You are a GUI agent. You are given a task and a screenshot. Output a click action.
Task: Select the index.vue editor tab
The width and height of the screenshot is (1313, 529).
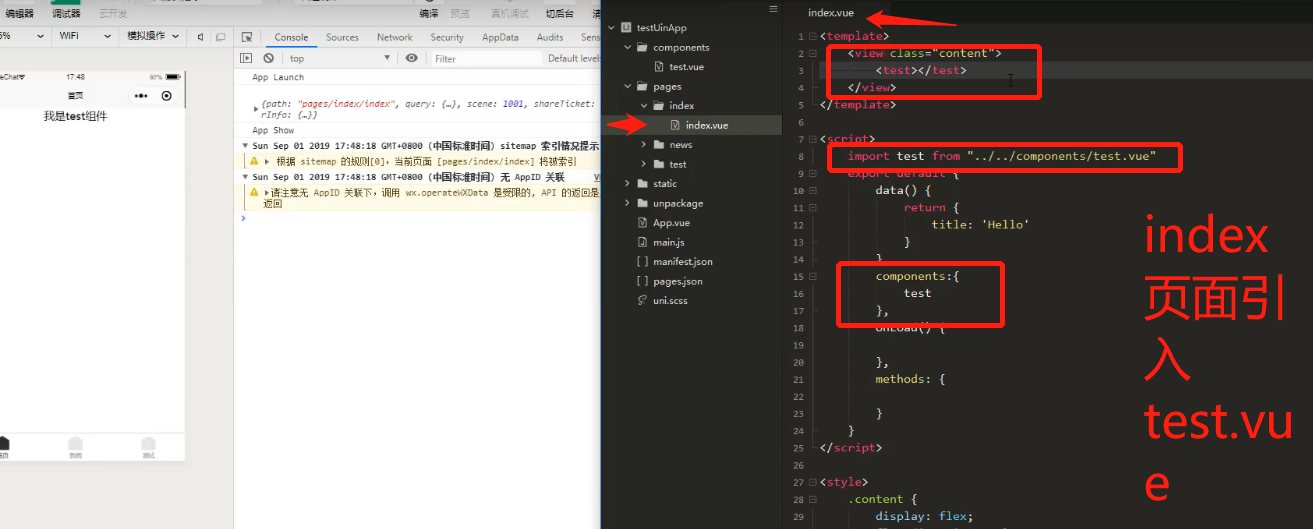click(829, 12)
